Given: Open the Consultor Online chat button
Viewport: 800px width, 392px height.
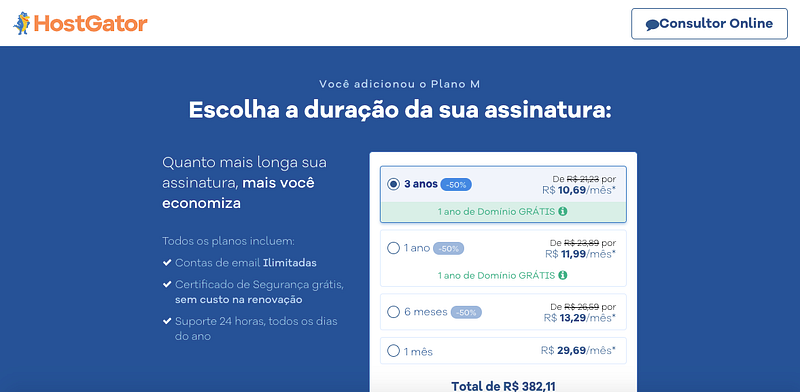Looking at the screenshot, I should coord(709,23).
